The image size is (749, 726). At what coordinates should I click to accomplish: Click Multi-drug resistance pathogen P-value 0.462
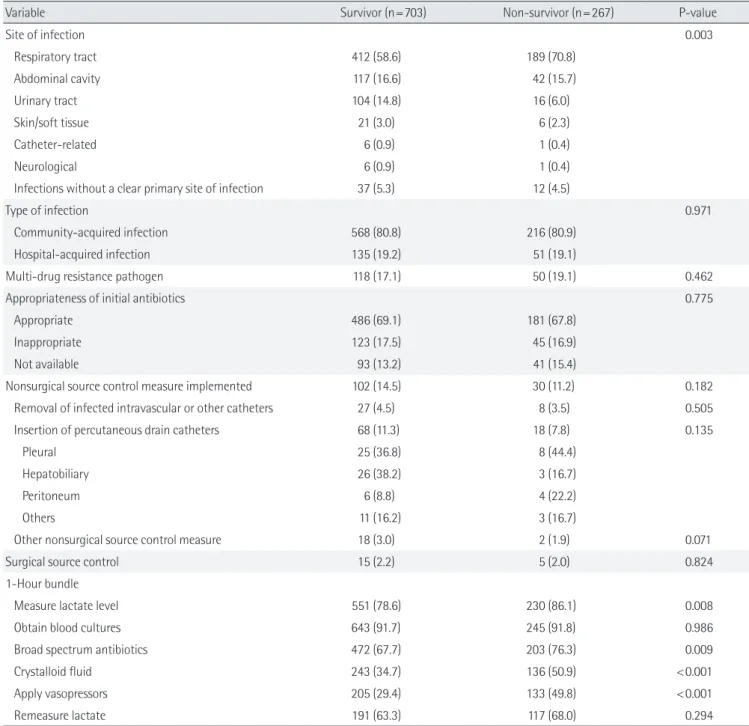[x=698, y=277]
